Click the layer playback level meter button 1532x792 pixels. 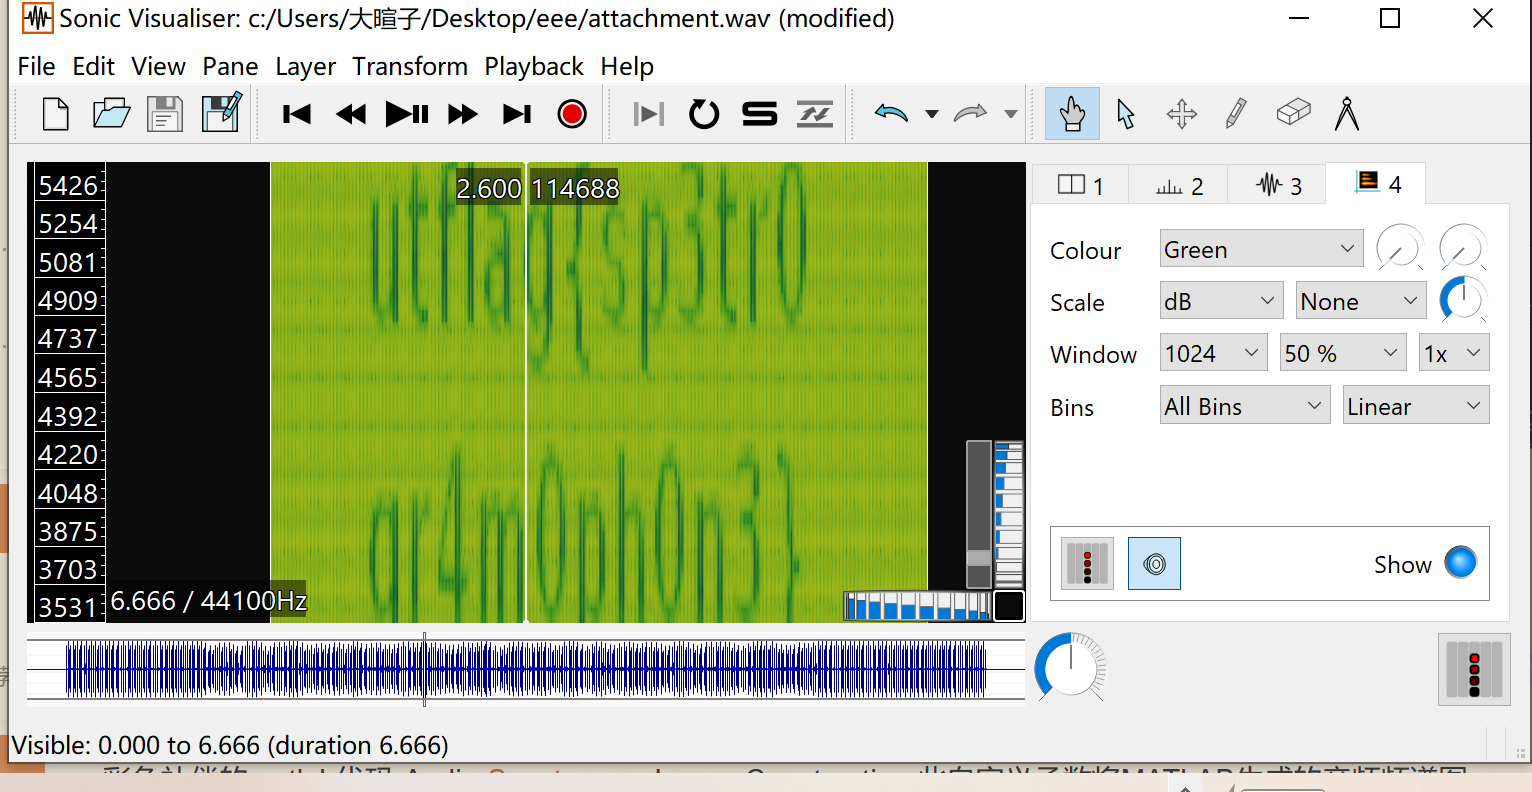pyautogui.click(x=1087, y=563)
